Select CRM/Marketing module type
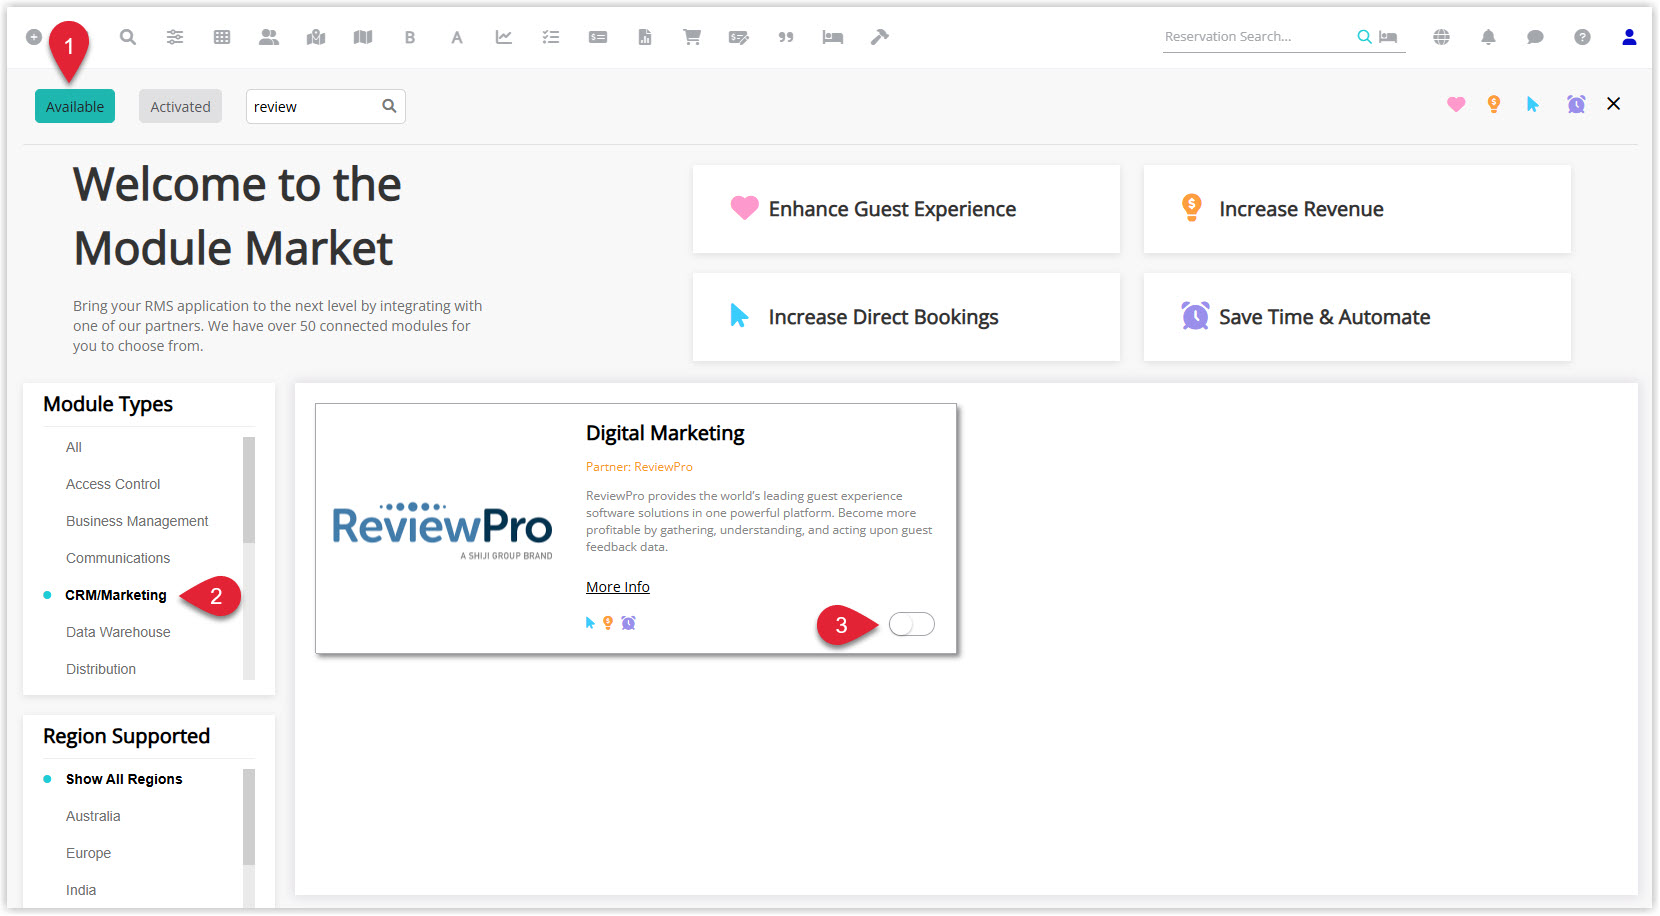 116,595
